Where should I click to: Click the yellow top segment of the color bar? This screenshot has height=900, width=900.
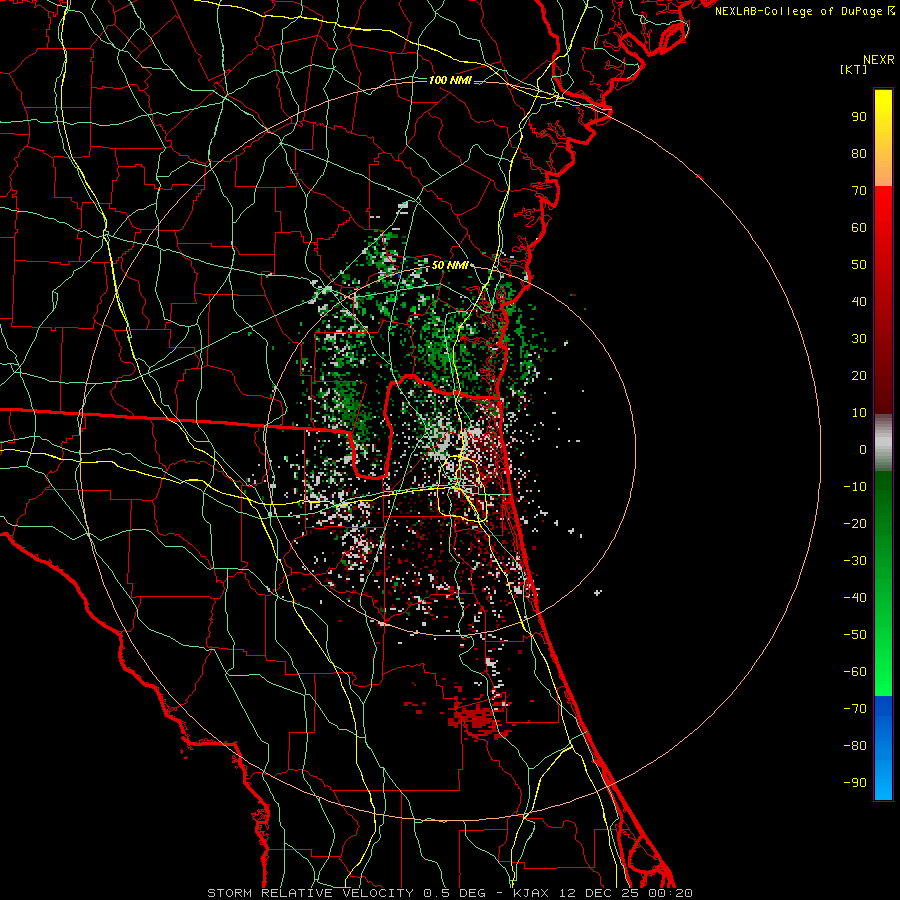(x=883, y=138)
